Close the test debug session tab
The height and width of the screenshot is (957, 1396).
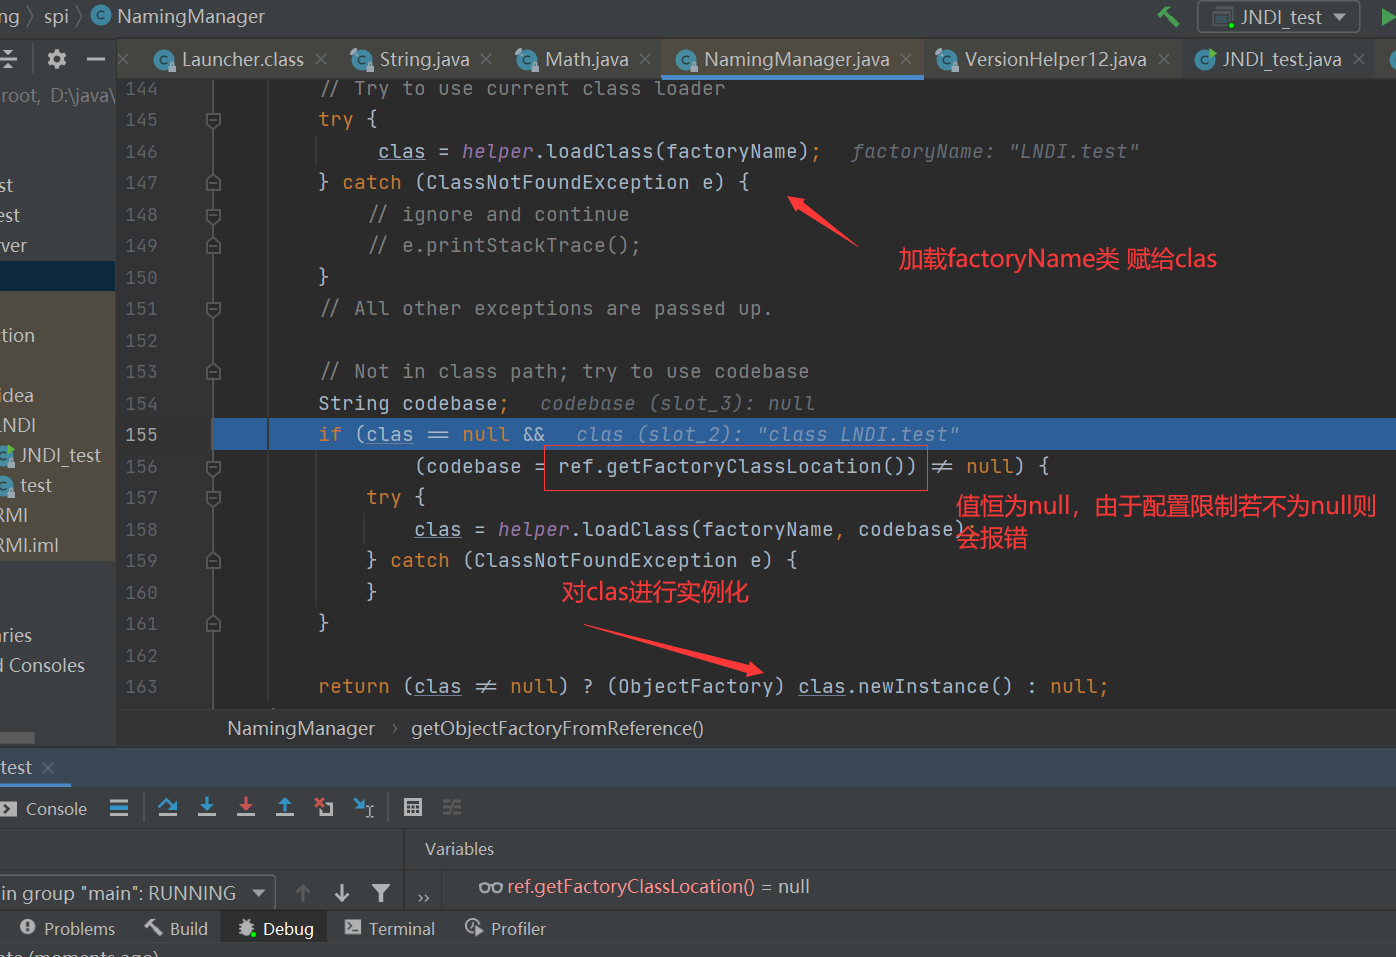48,768
